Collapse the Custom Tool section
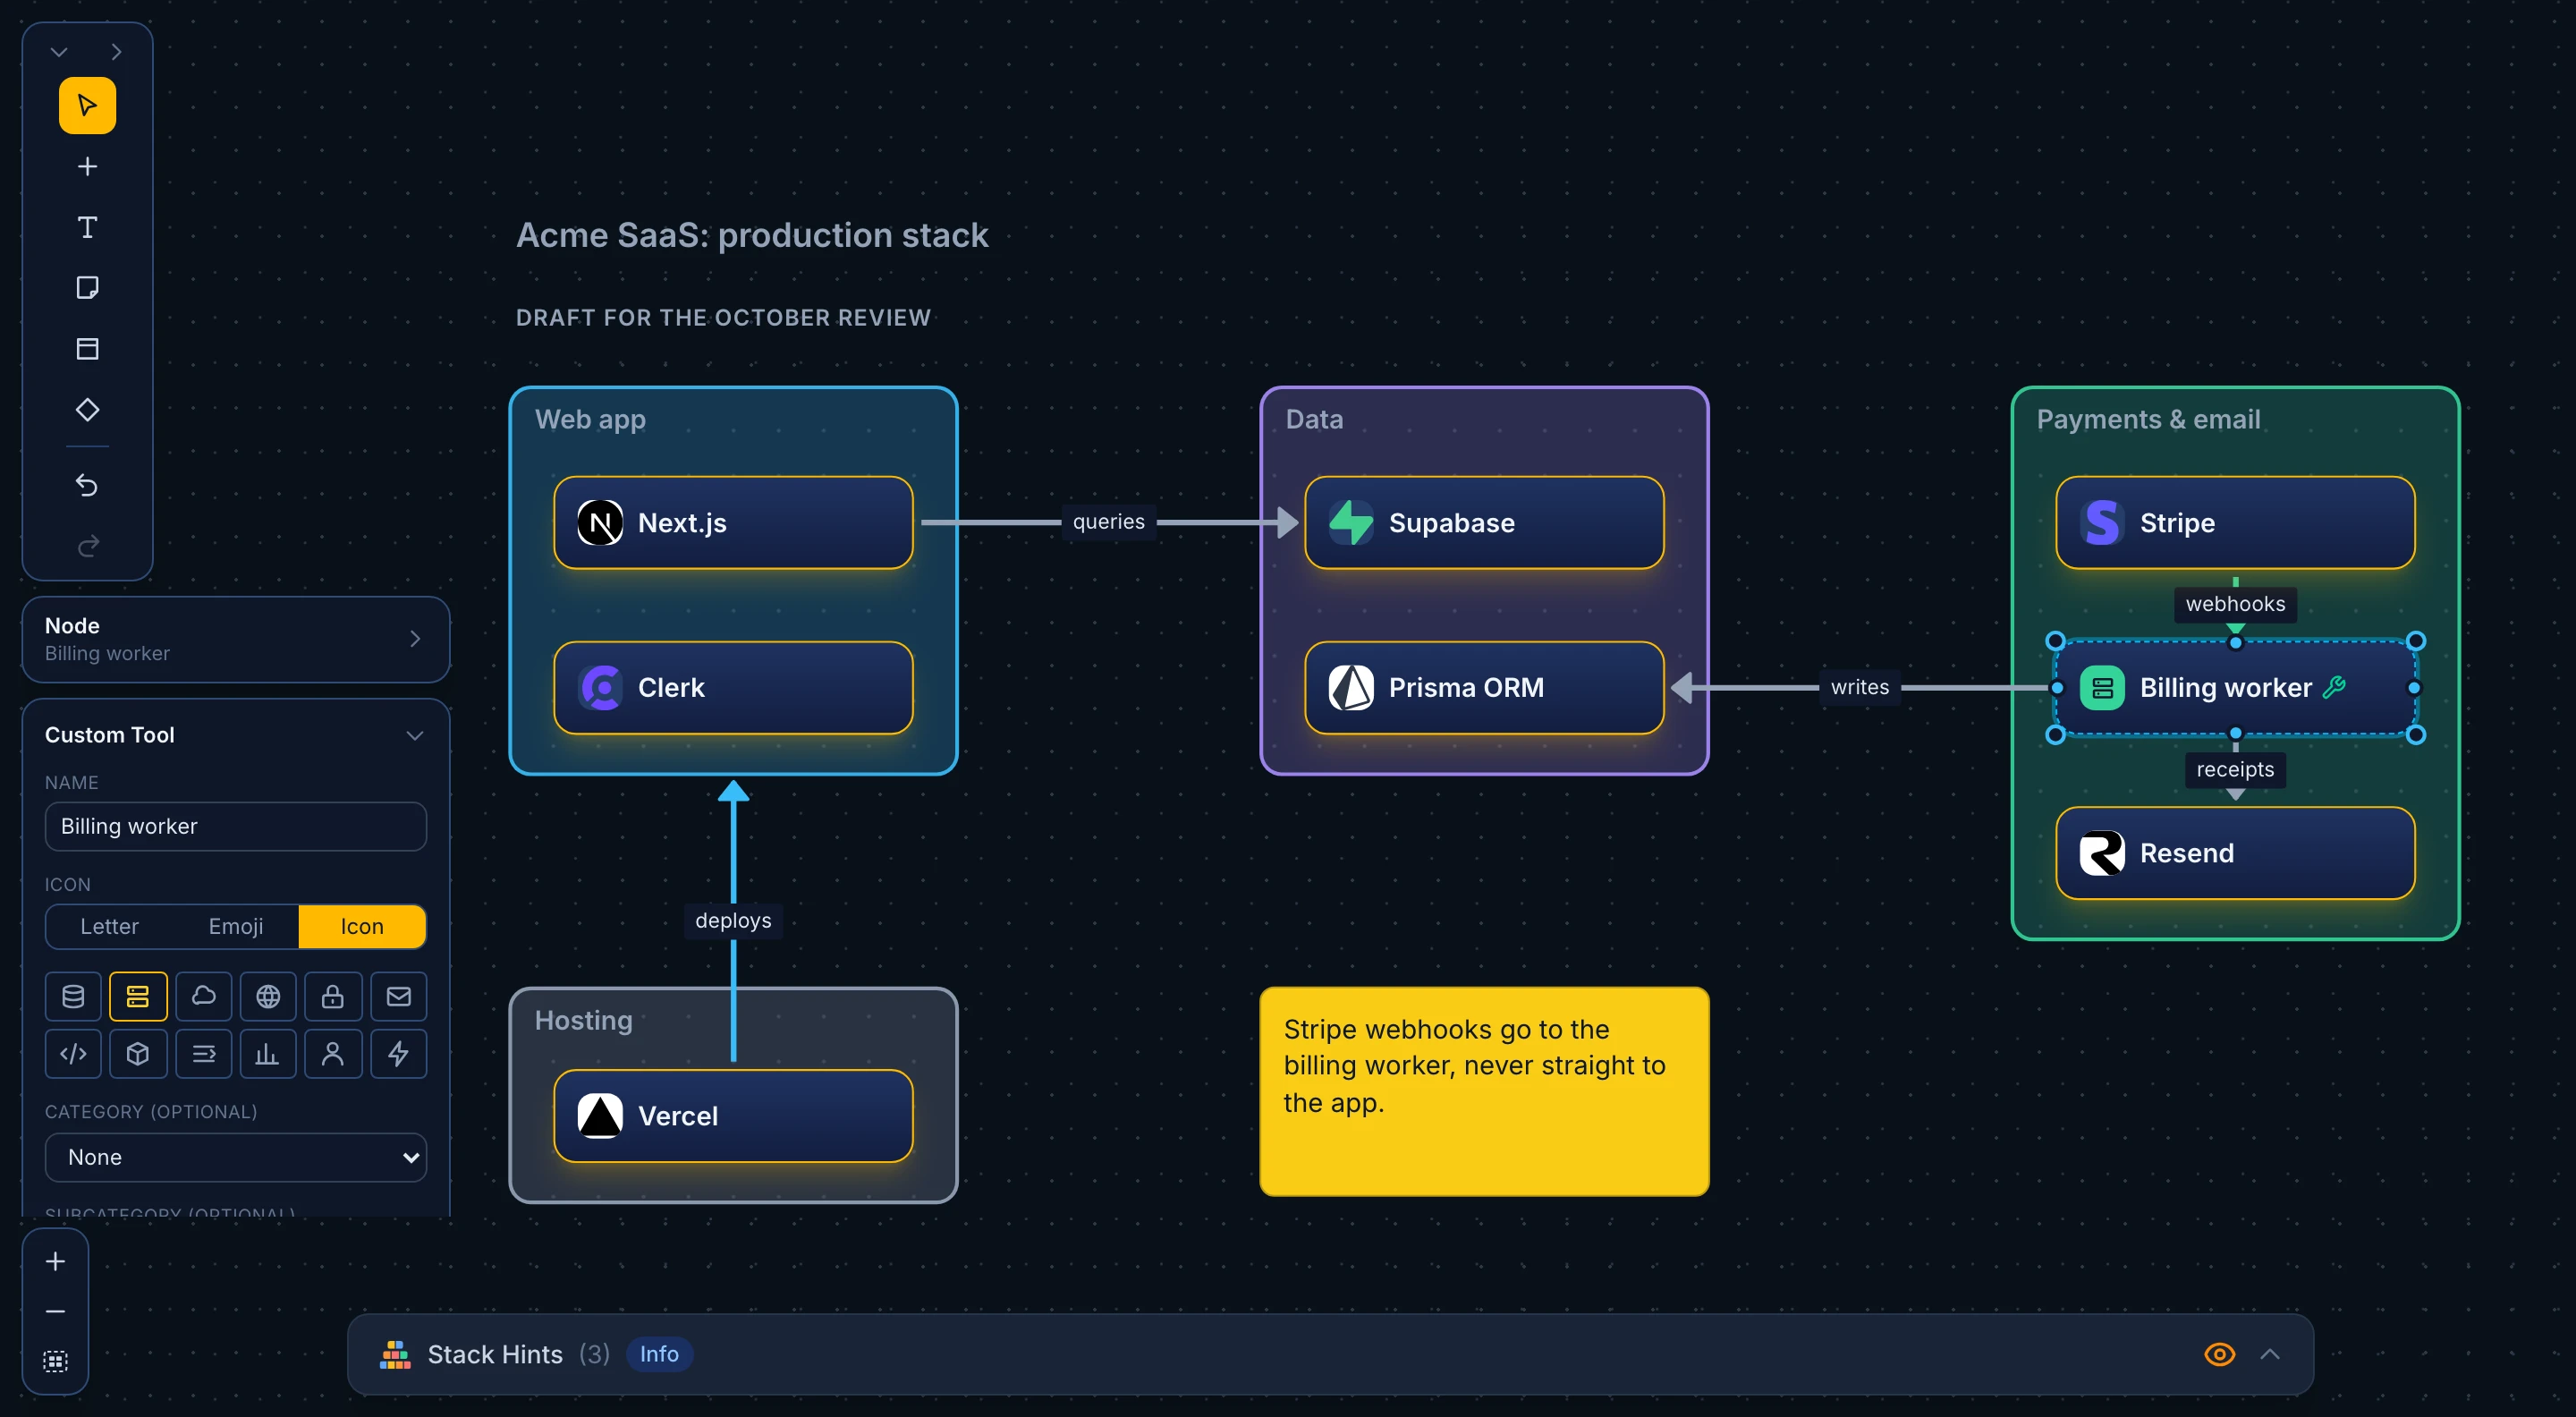Viewport: 2576px width, 1417px height. pyautogui.click(x=415, y=735)
